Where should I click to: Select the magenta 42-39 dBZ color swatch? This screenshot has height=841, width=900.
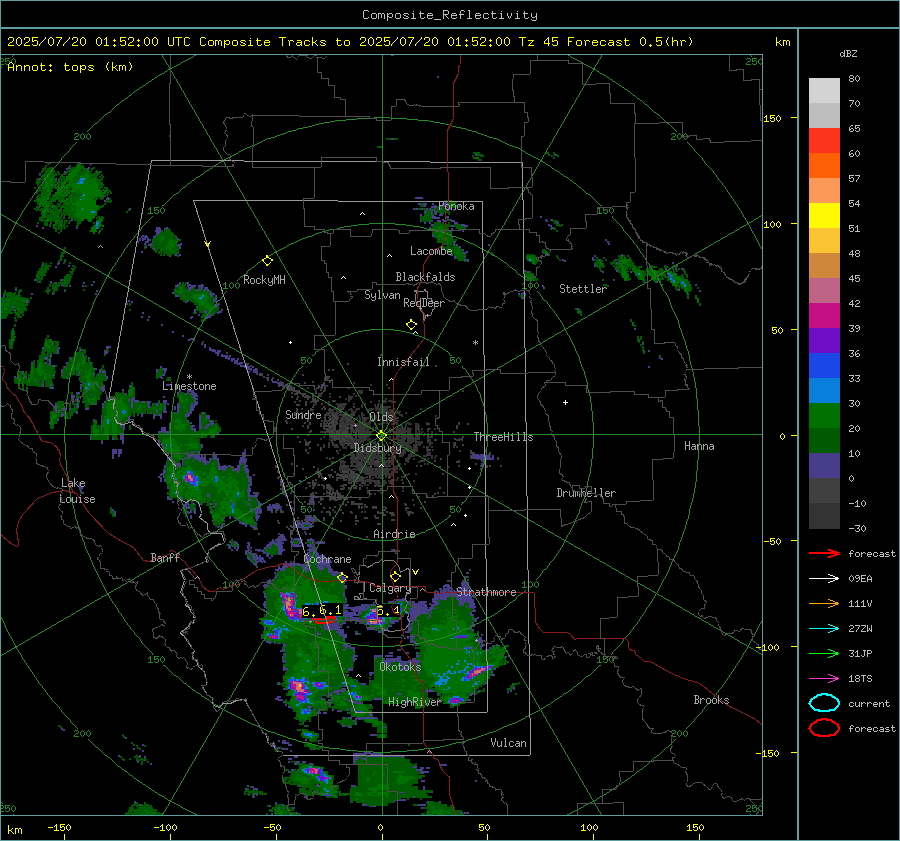(824, 316)
